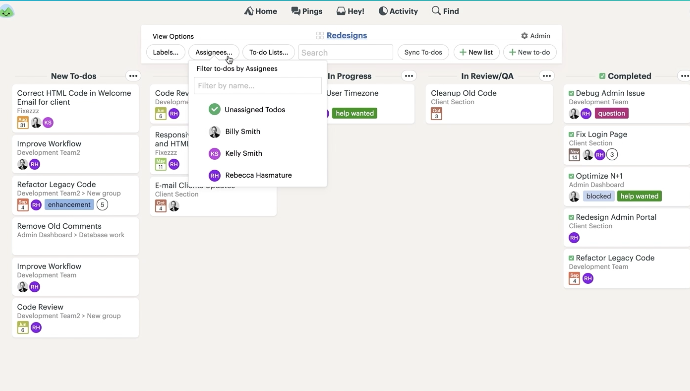Click due date icon on Cleanup Old Code
The height and width of the screenshot is (391, 690).
(437, 113)
